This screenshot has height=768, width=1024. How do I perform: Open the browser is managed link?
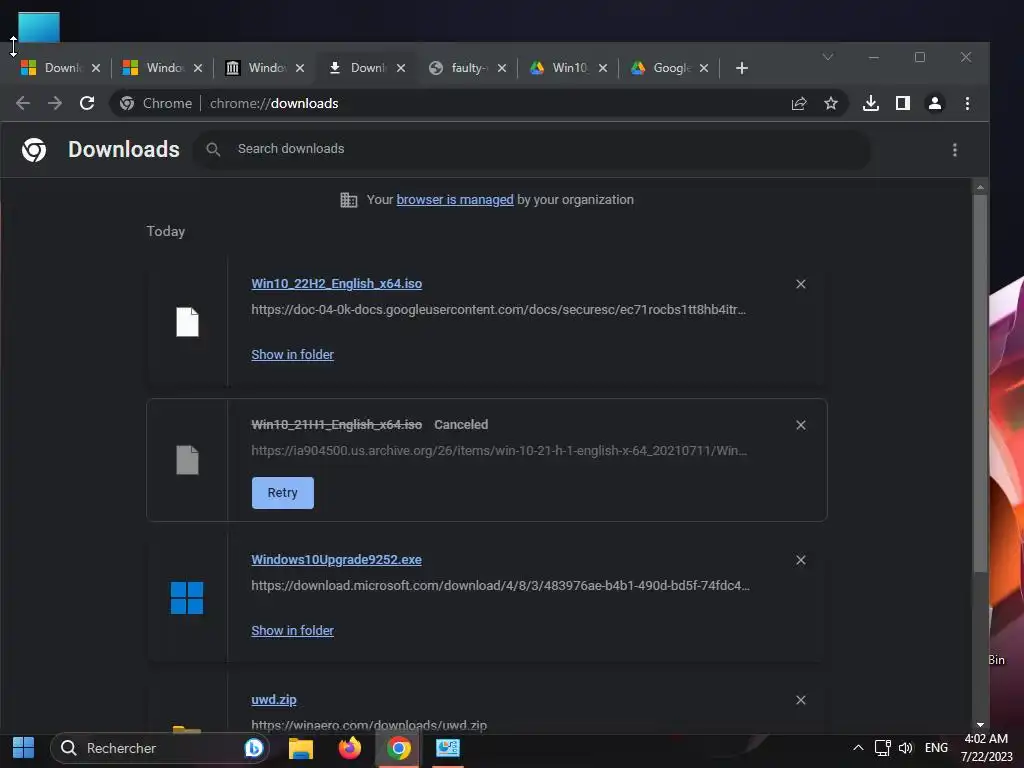[455, 200]
